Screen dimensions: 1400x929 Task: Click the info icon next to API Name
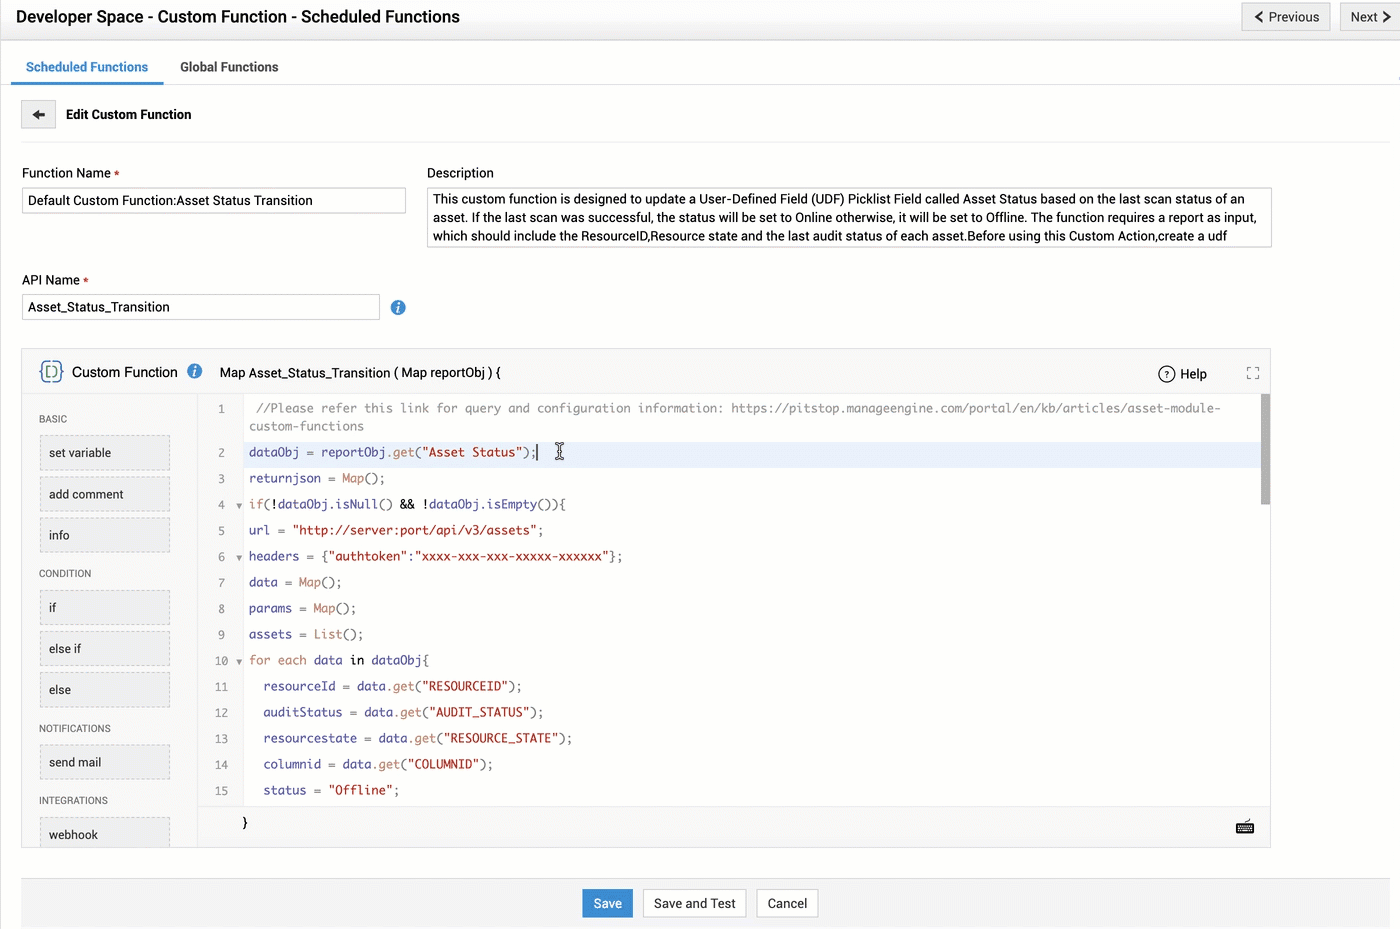[x=398, y=308]
